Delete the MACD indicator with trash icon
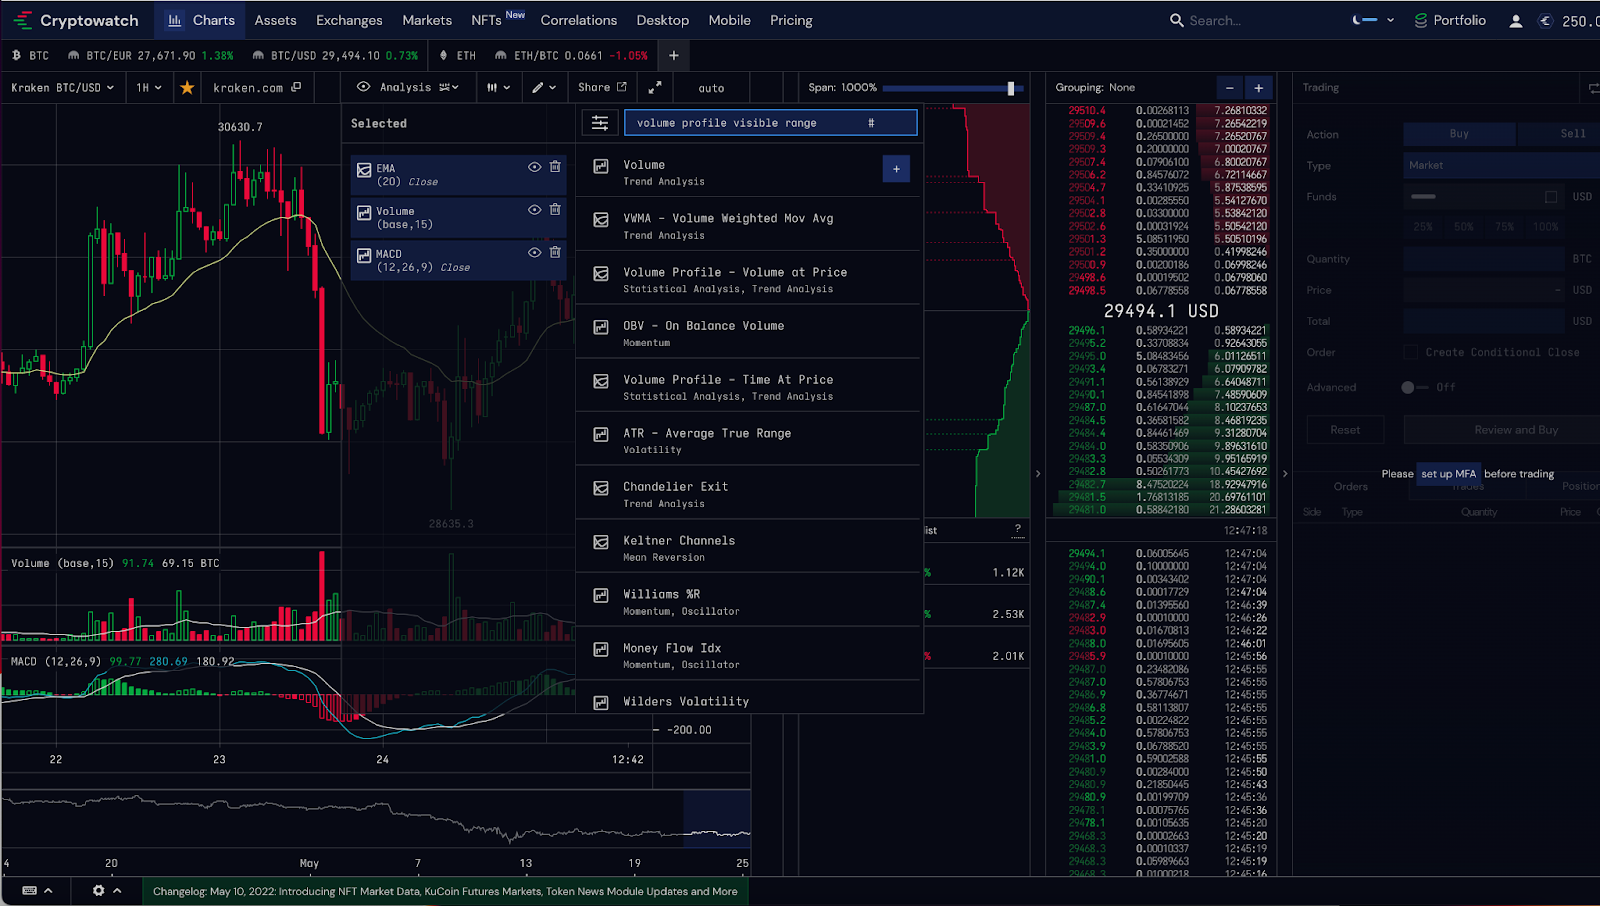Viewport: 1600px width, 906px height. point(555,253)
